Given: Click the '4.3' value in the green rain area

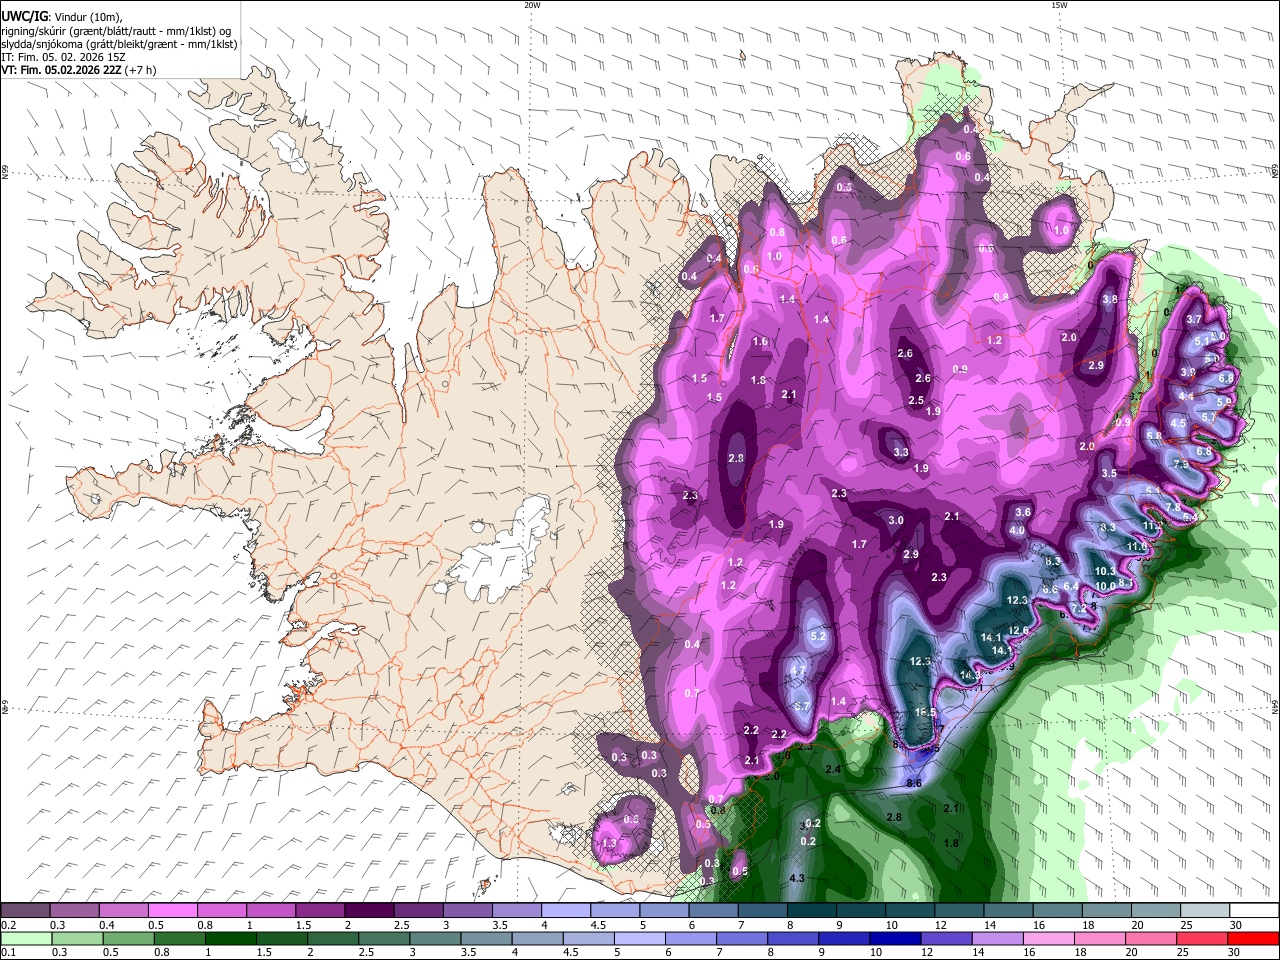Looking at the screenshot, I should click(798, 879).
